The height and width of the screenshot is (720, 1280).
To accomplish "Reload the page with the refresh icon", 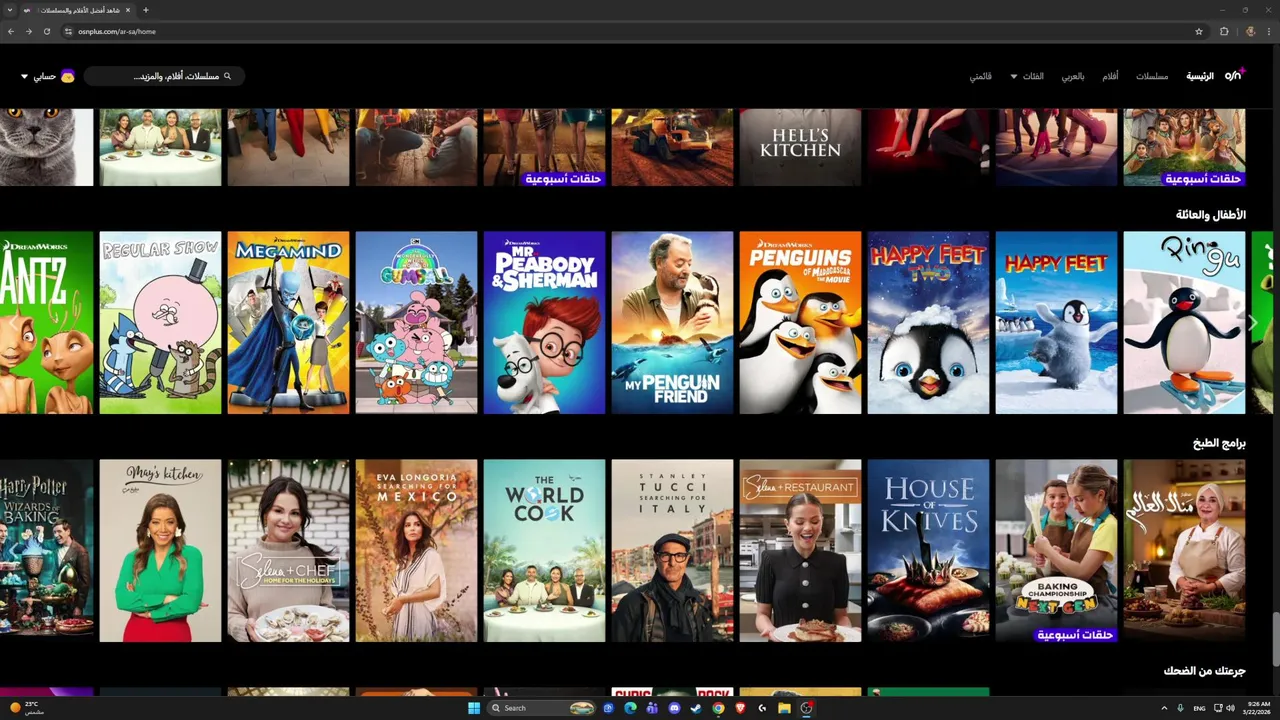I will pyautogui.click(x=47, y=31).
